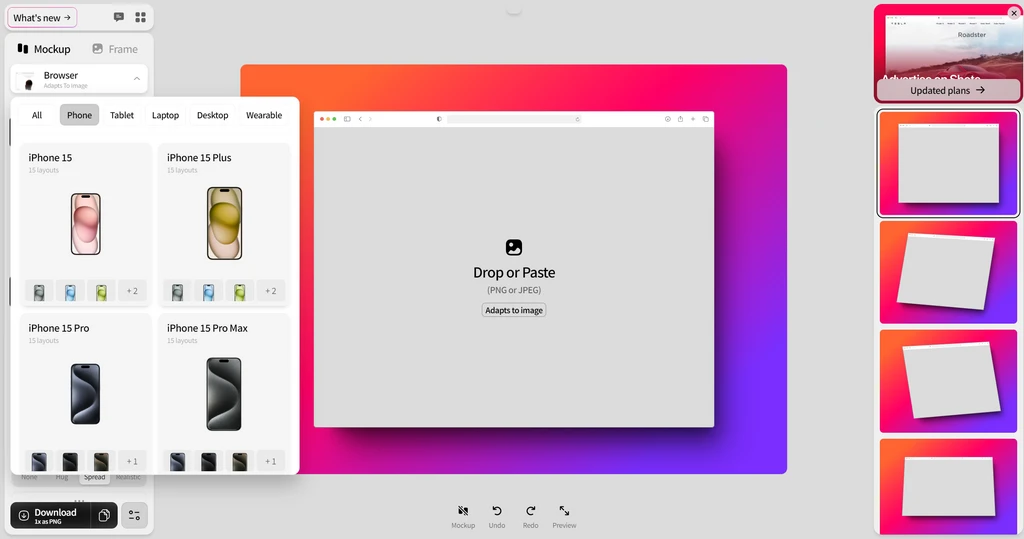
Task: Click the Undo icon
Action: [497, 511]
